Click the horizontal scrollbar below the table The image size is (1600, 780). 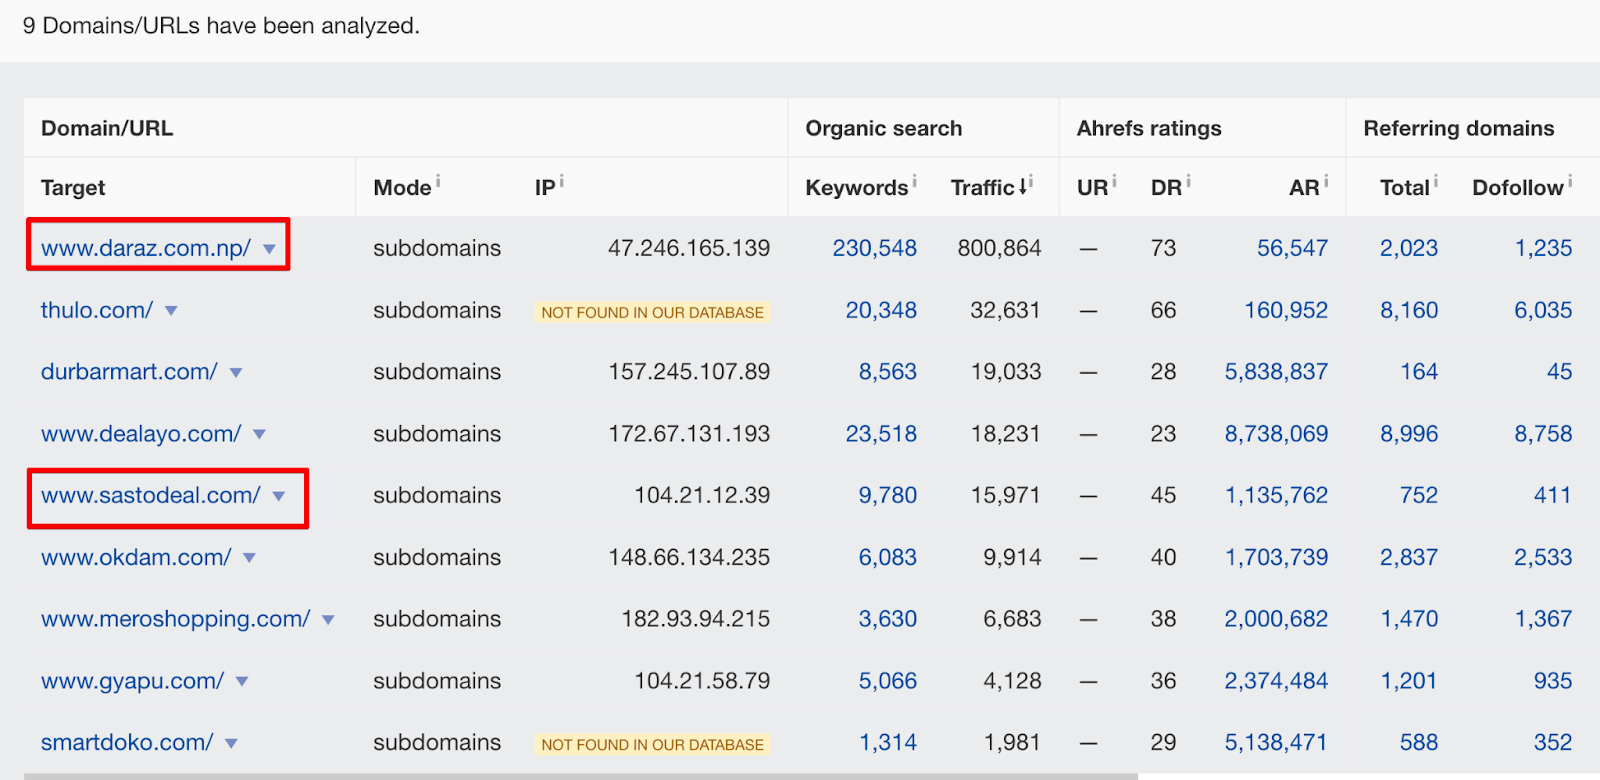(x=581, y=776)
